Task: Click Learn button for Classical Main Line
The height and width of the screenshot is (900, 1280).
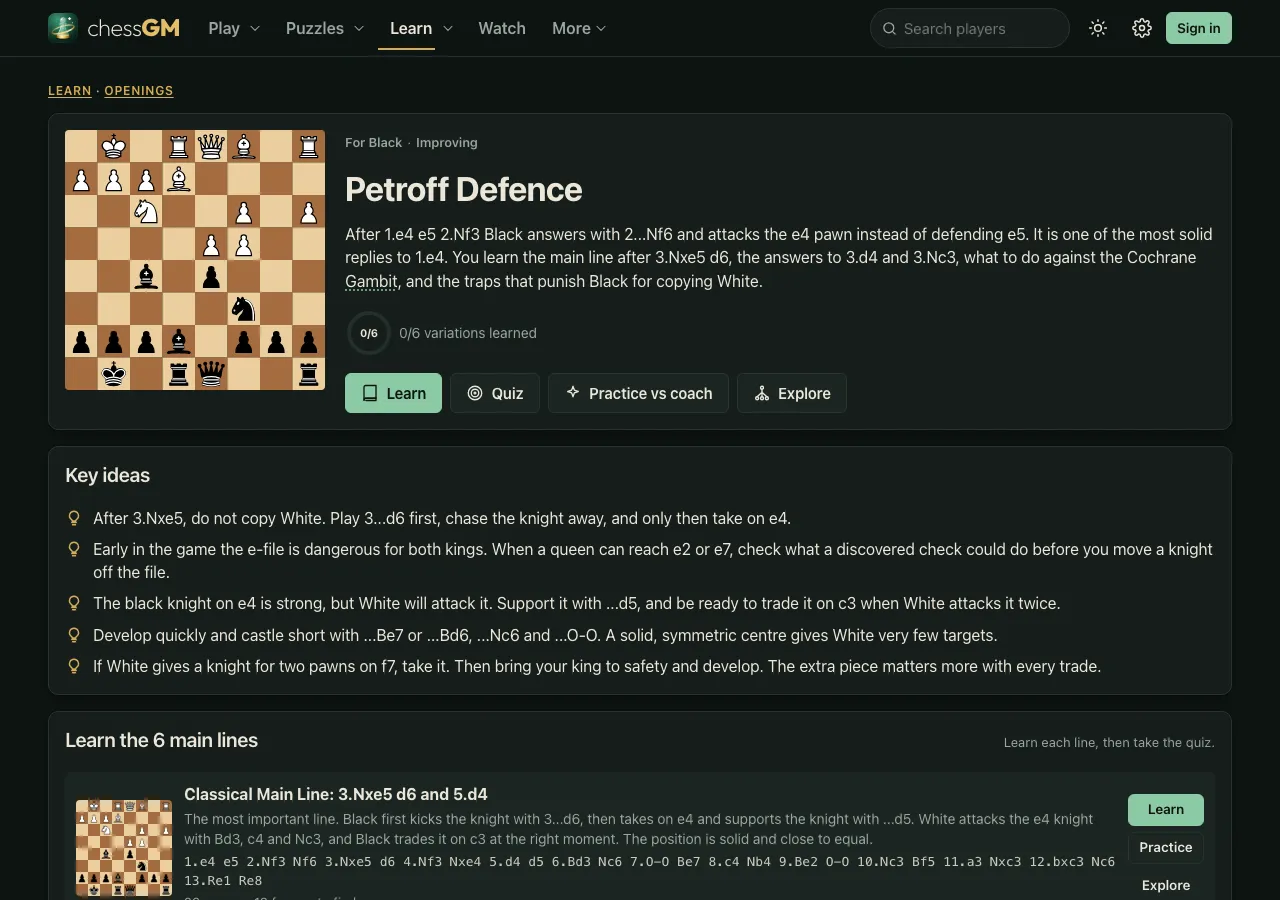Action: pos(1166,810)
